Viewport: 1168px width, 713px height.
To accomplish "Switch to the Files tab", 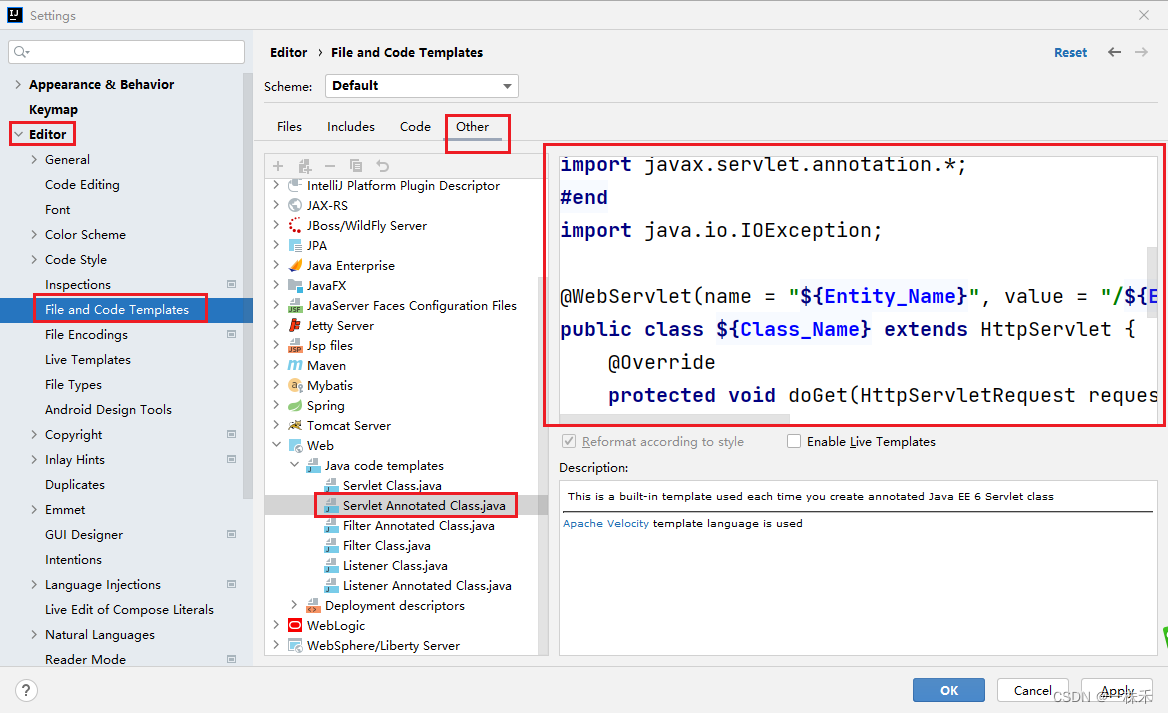I will click(289, 127).
